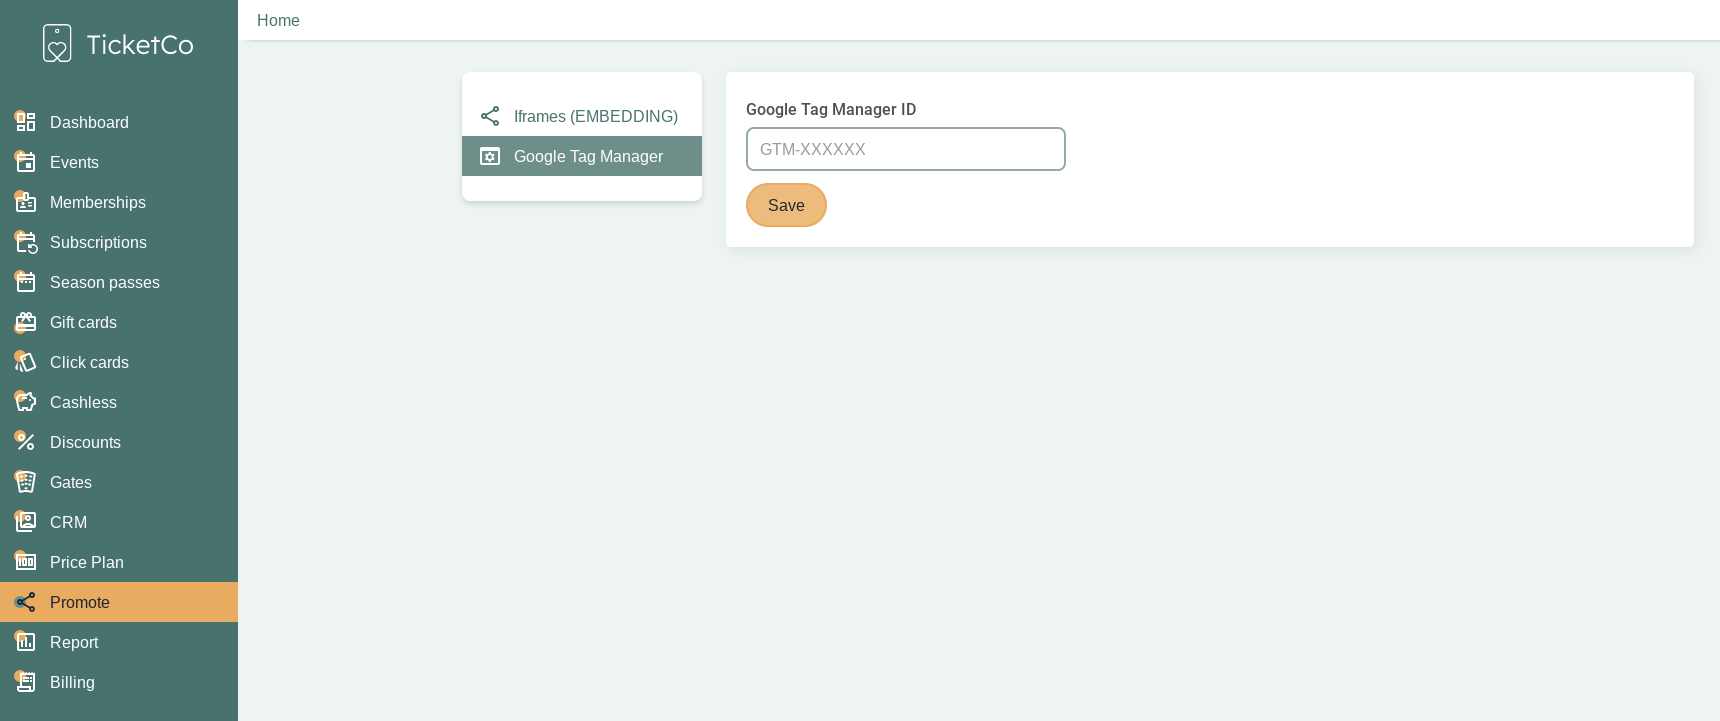Click the Gift cards icon
This screenshot has width=1720, height=721.
[26, 322]
